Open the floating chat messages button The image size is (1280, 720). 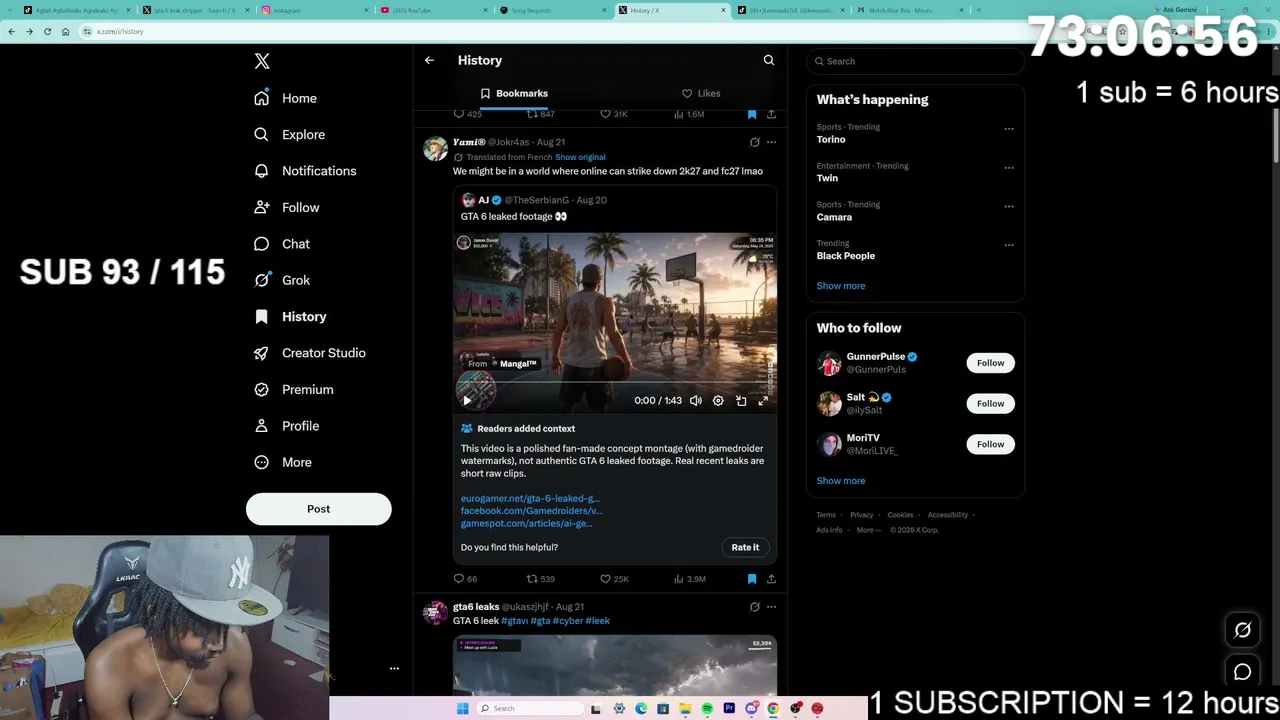(1243, 672)
